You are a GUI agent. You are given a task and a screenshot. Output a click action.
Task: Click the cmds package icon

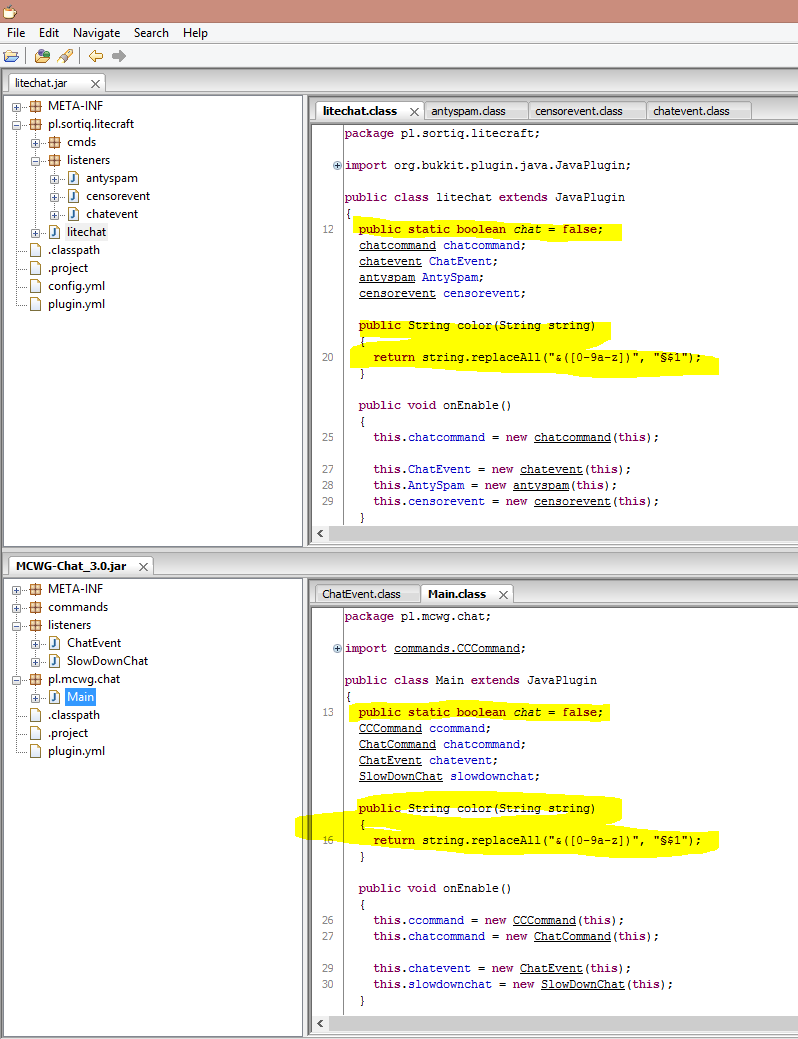pos(54,142)
